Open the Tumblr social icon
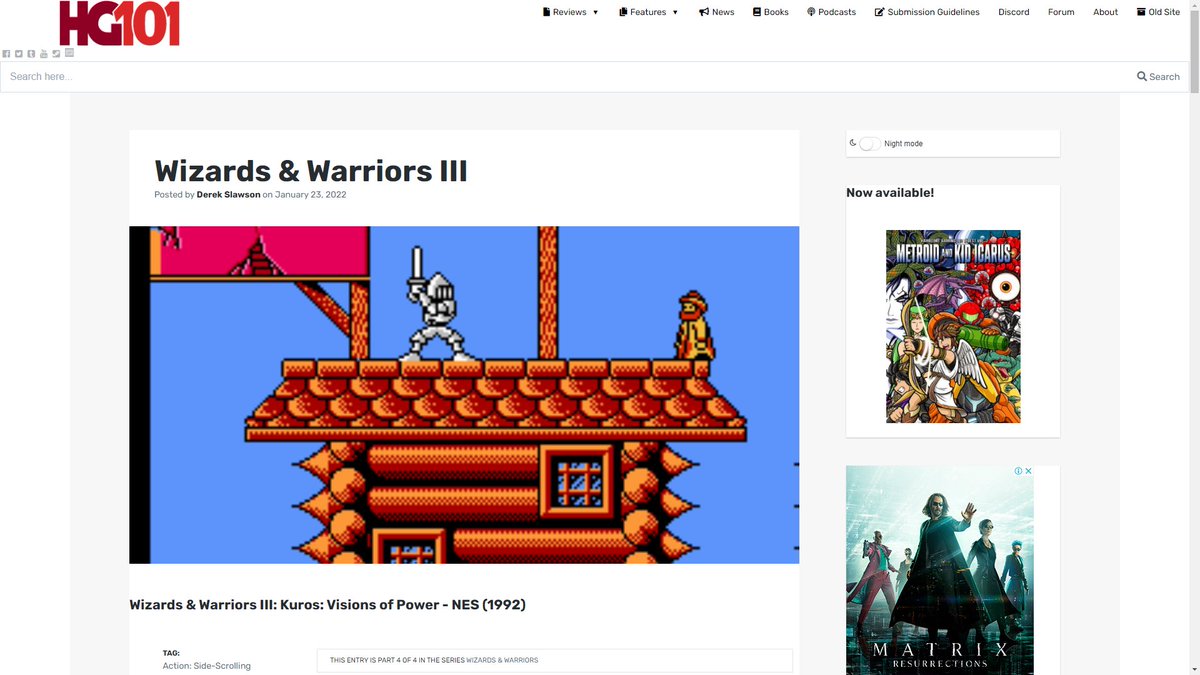 click(31, 53)
